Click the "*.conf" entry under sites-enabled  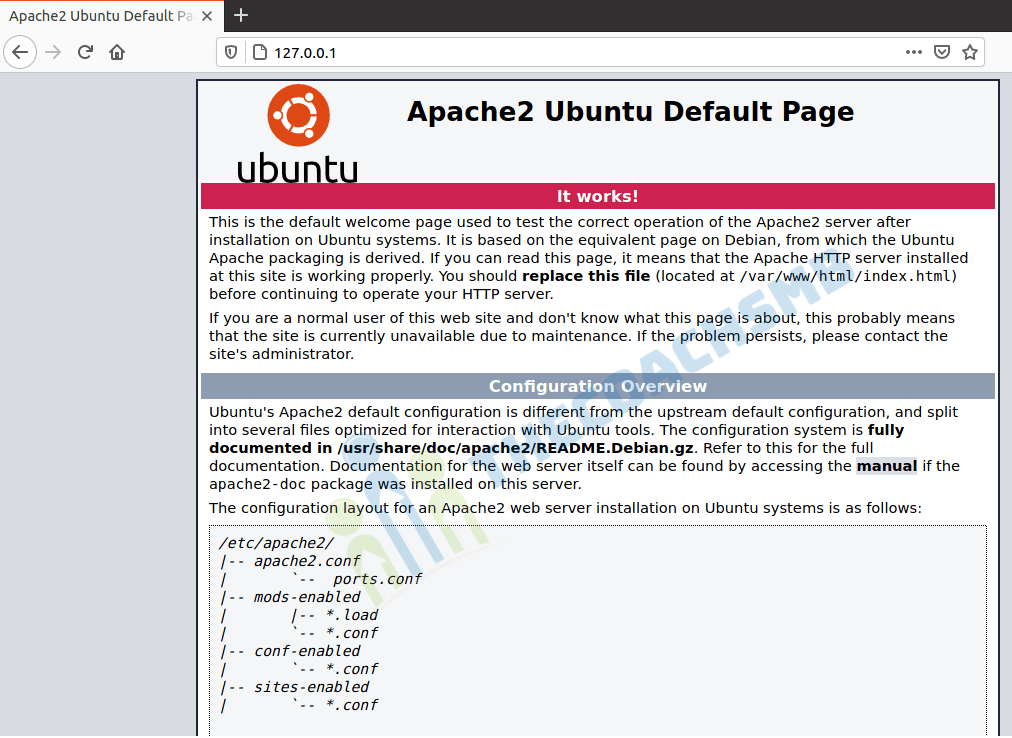(352, 706)
